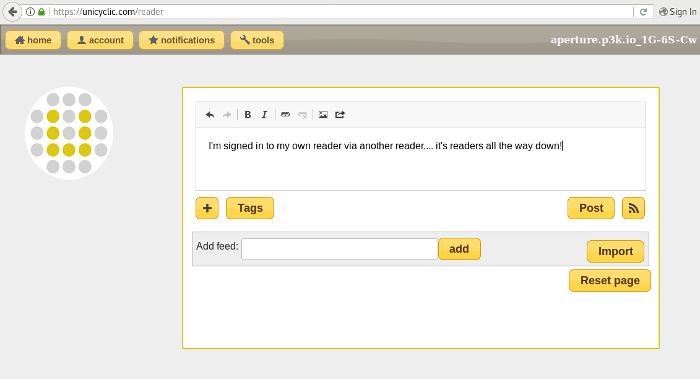The image size is (700, 379).
Task: Toggle italic formatting in the editor
Action: 264,115
